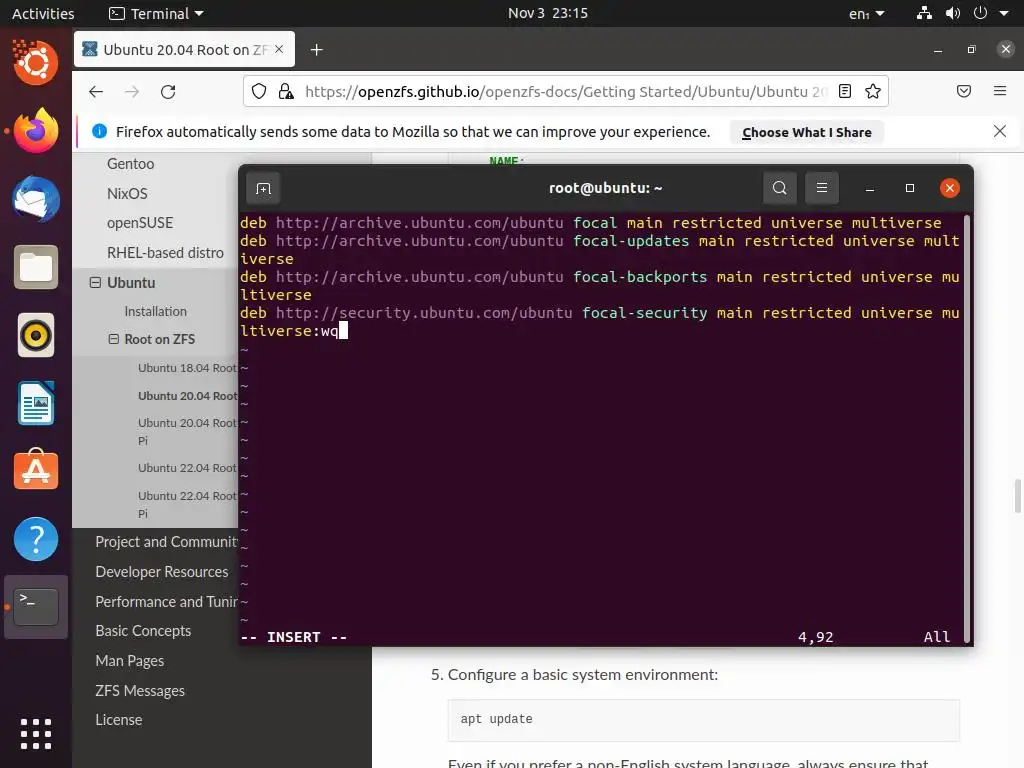Click the tracking protection shield icon

coord(259,91)
